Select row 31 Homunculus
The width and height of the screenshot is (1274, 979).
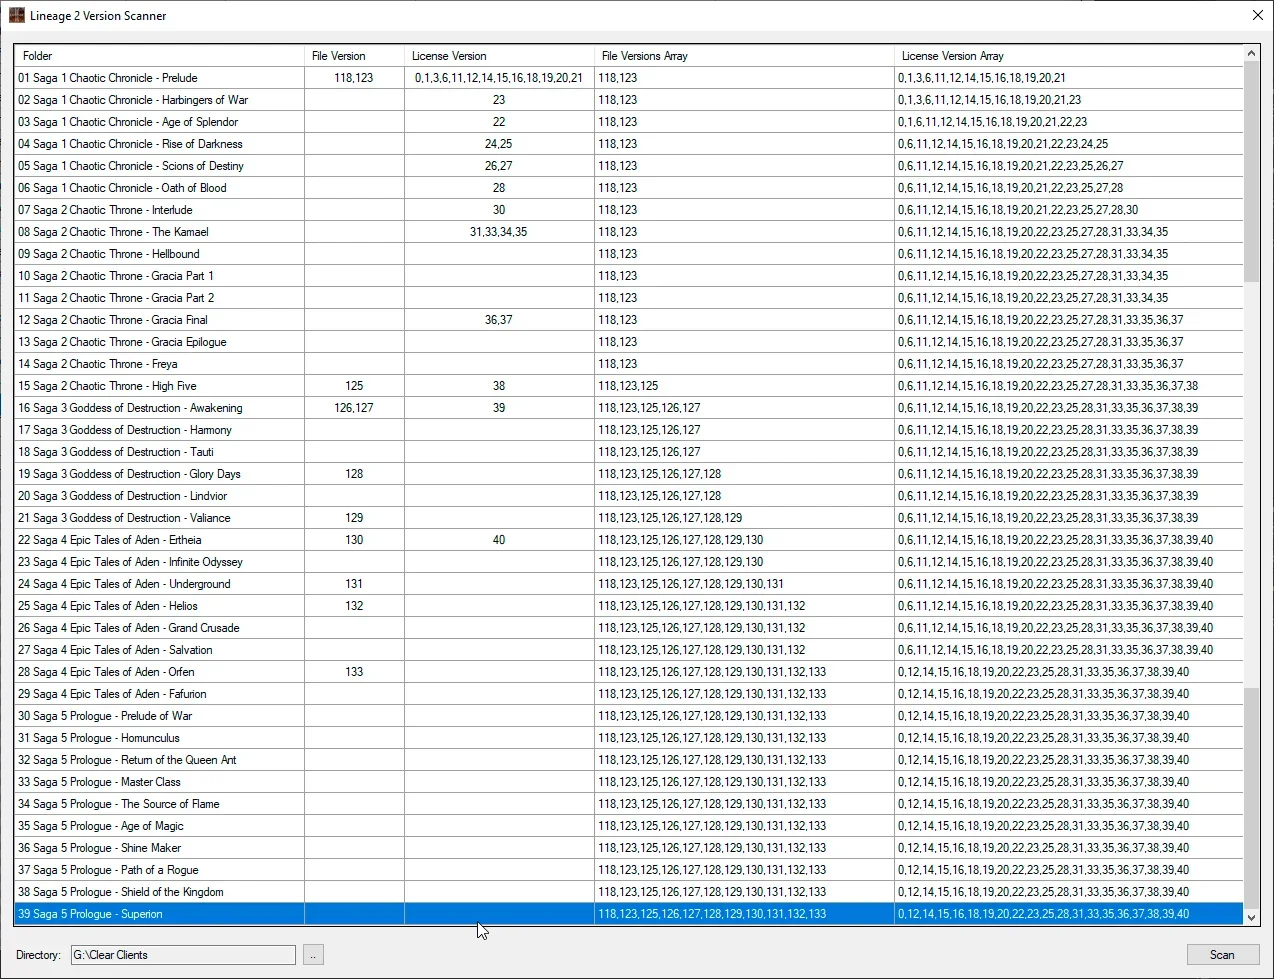click(628, 738)
